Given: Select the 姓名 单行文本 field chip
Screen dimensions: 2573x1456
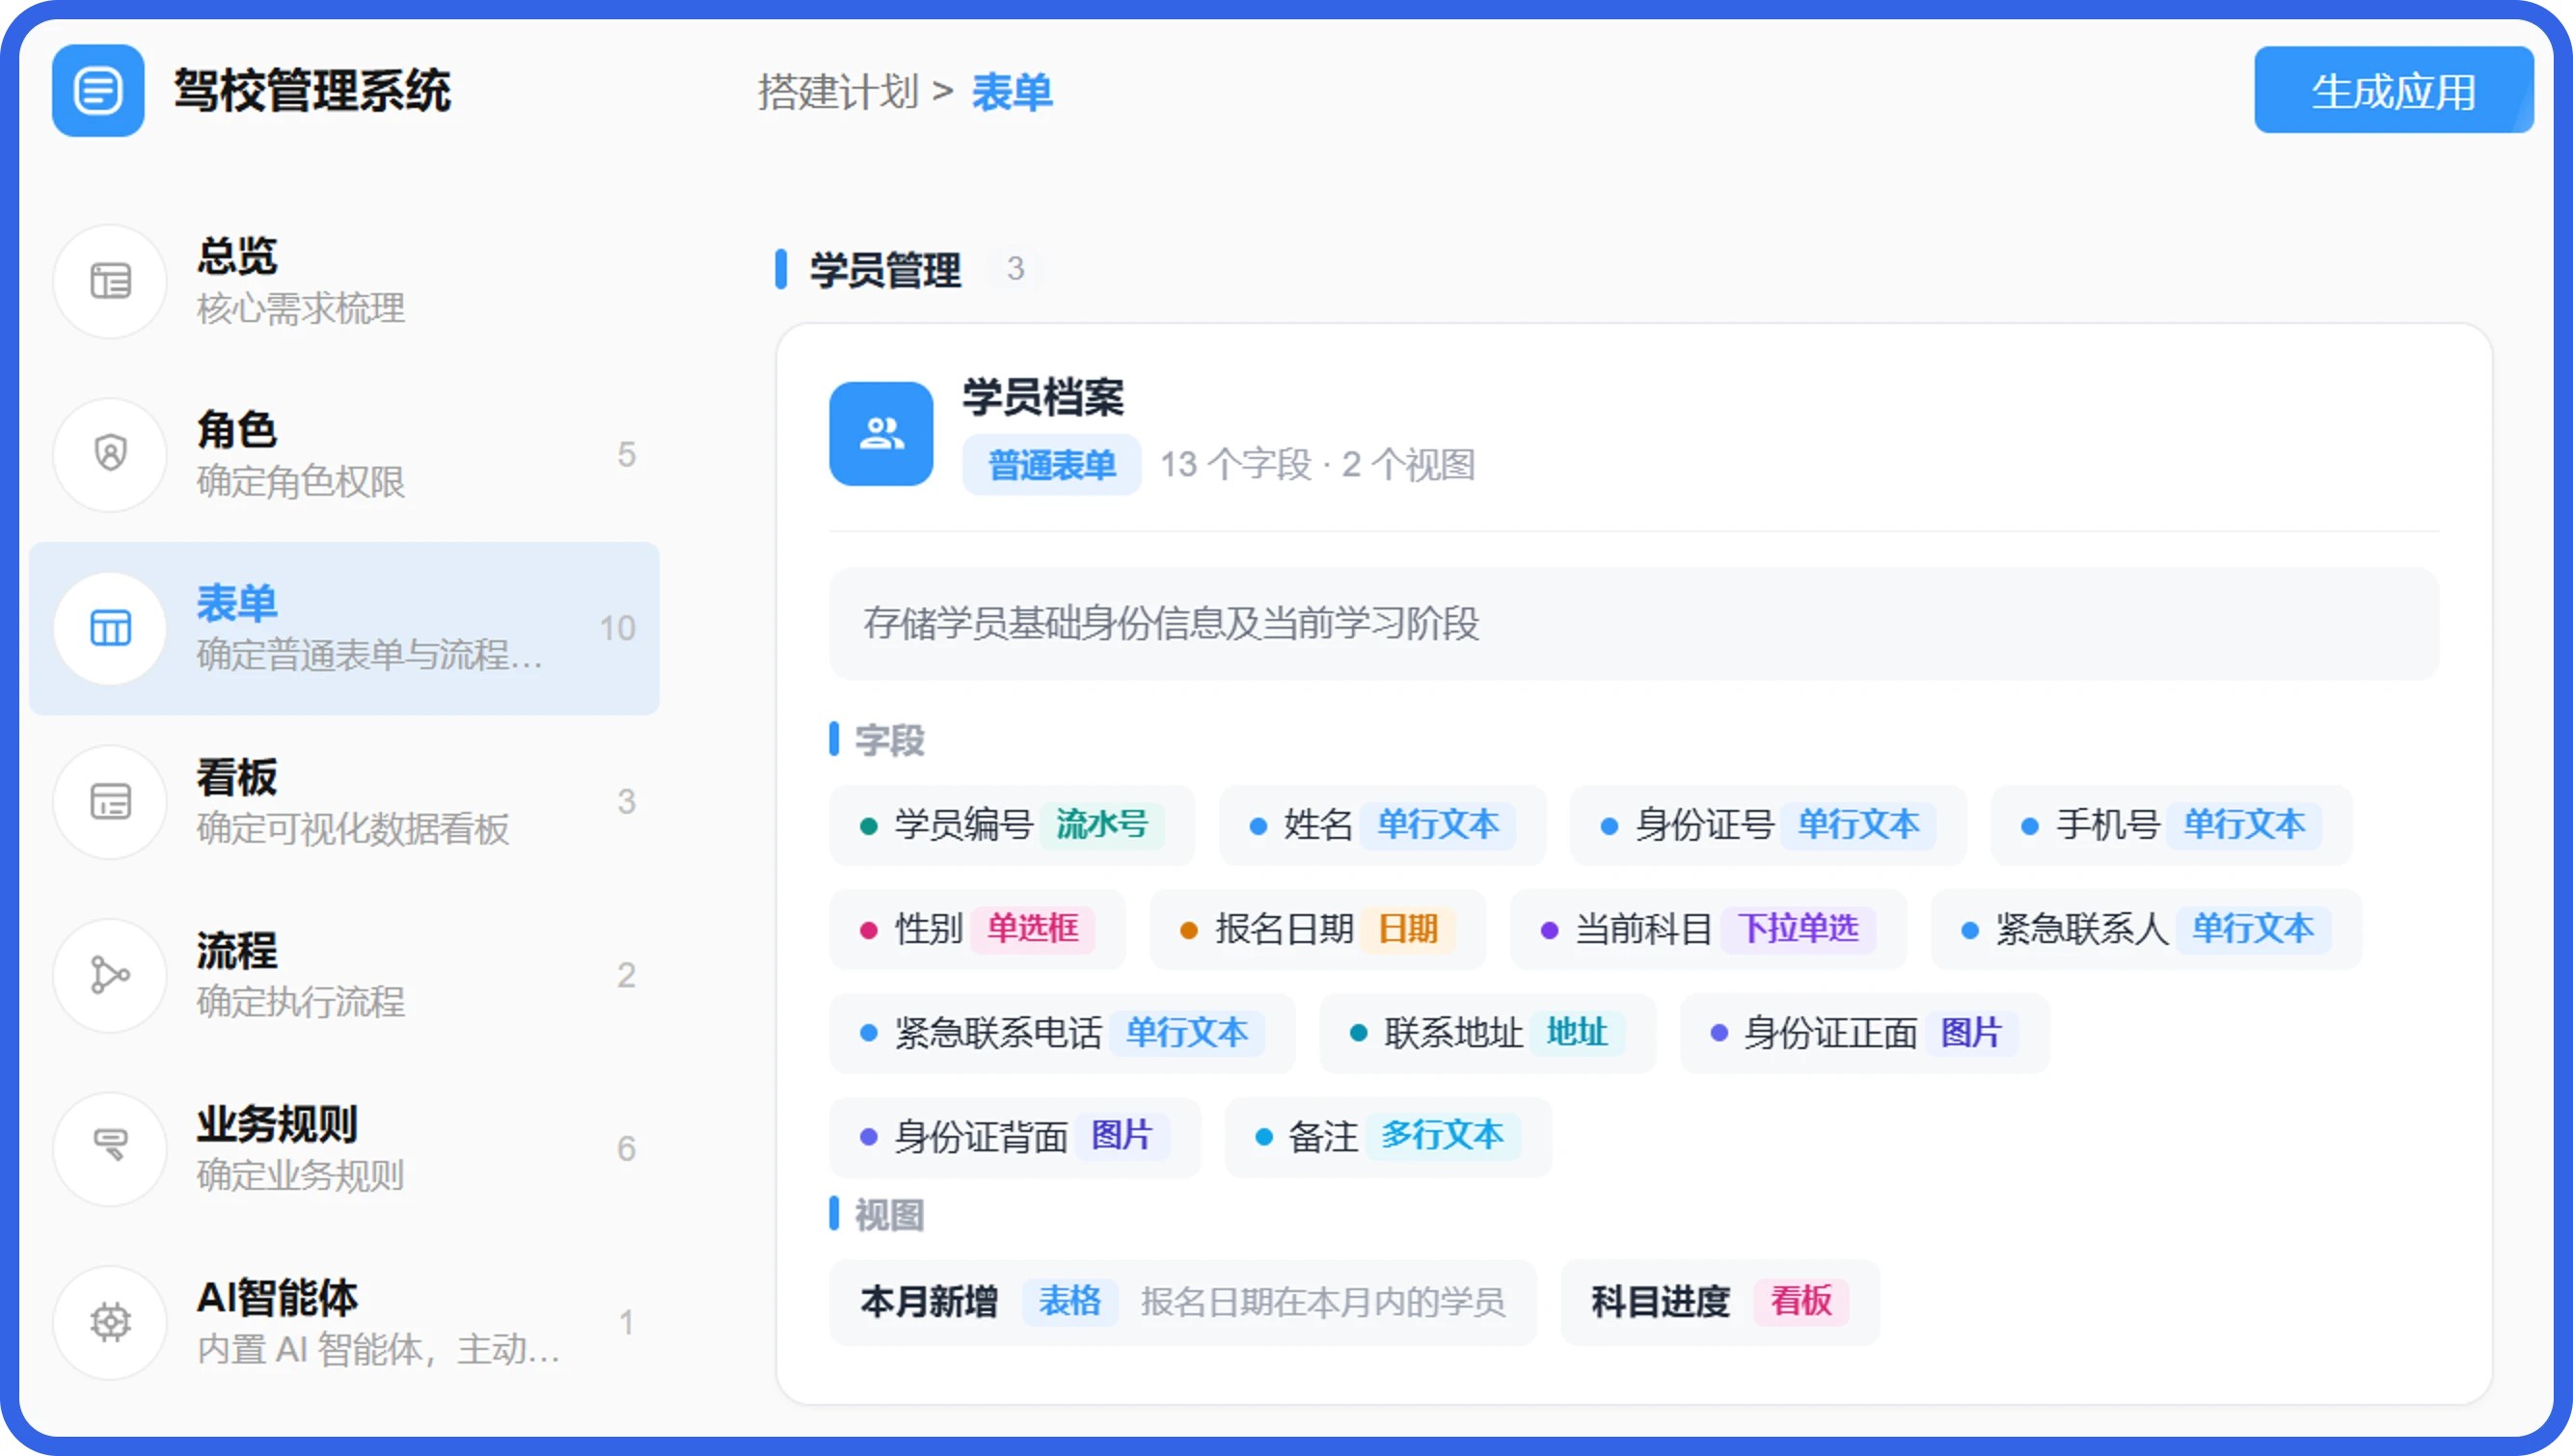Looking at the screenshot, I should coord(1382,825).
